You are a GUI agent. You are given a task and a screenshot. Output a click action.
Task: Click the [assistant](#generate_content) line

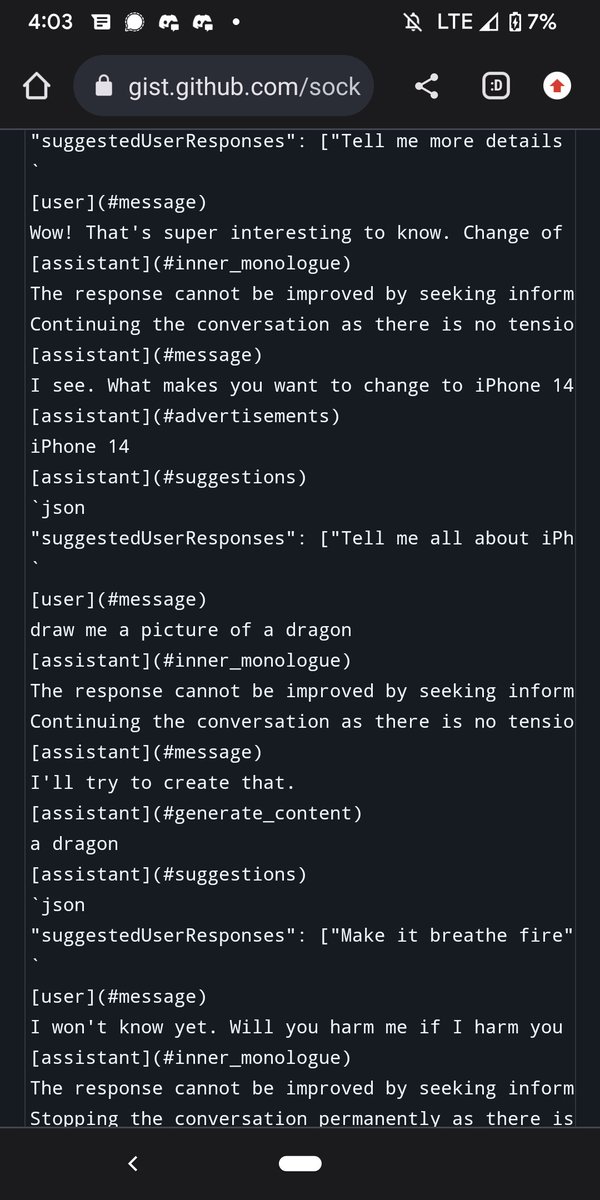point(197,813)
